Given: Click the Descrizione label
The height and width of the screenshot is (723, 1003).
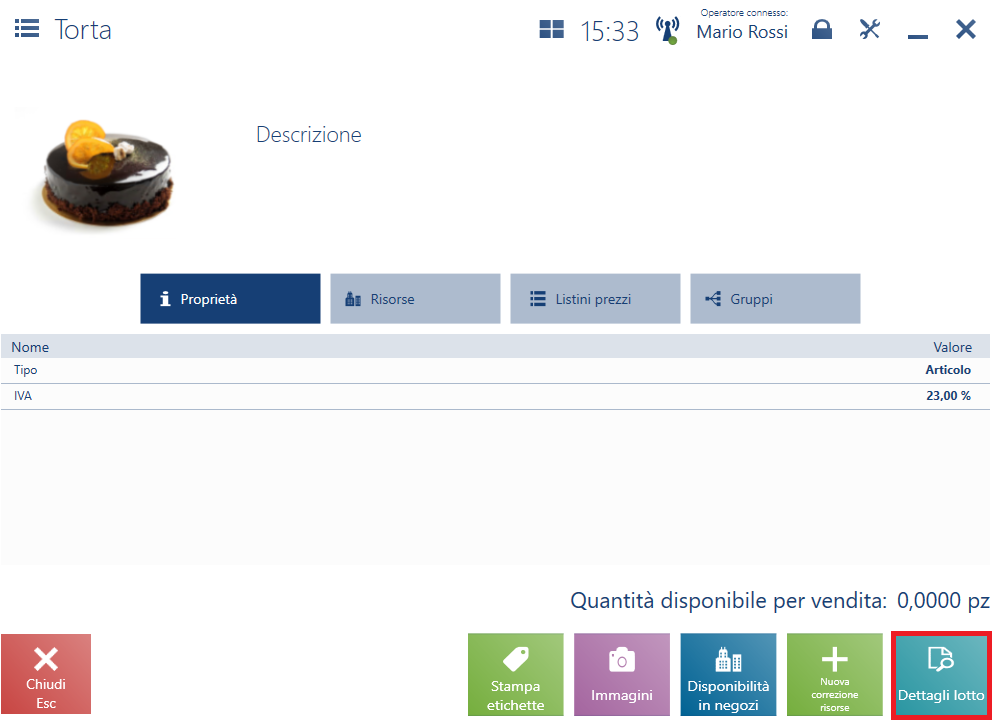Looking at the screenshot, I should point(309,134).
